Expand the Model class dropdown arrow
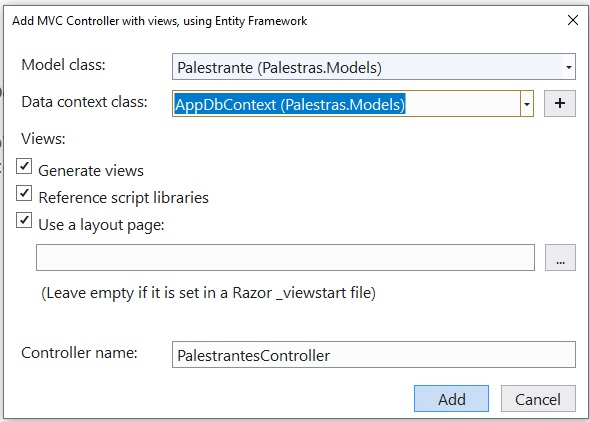 [569, 67]
